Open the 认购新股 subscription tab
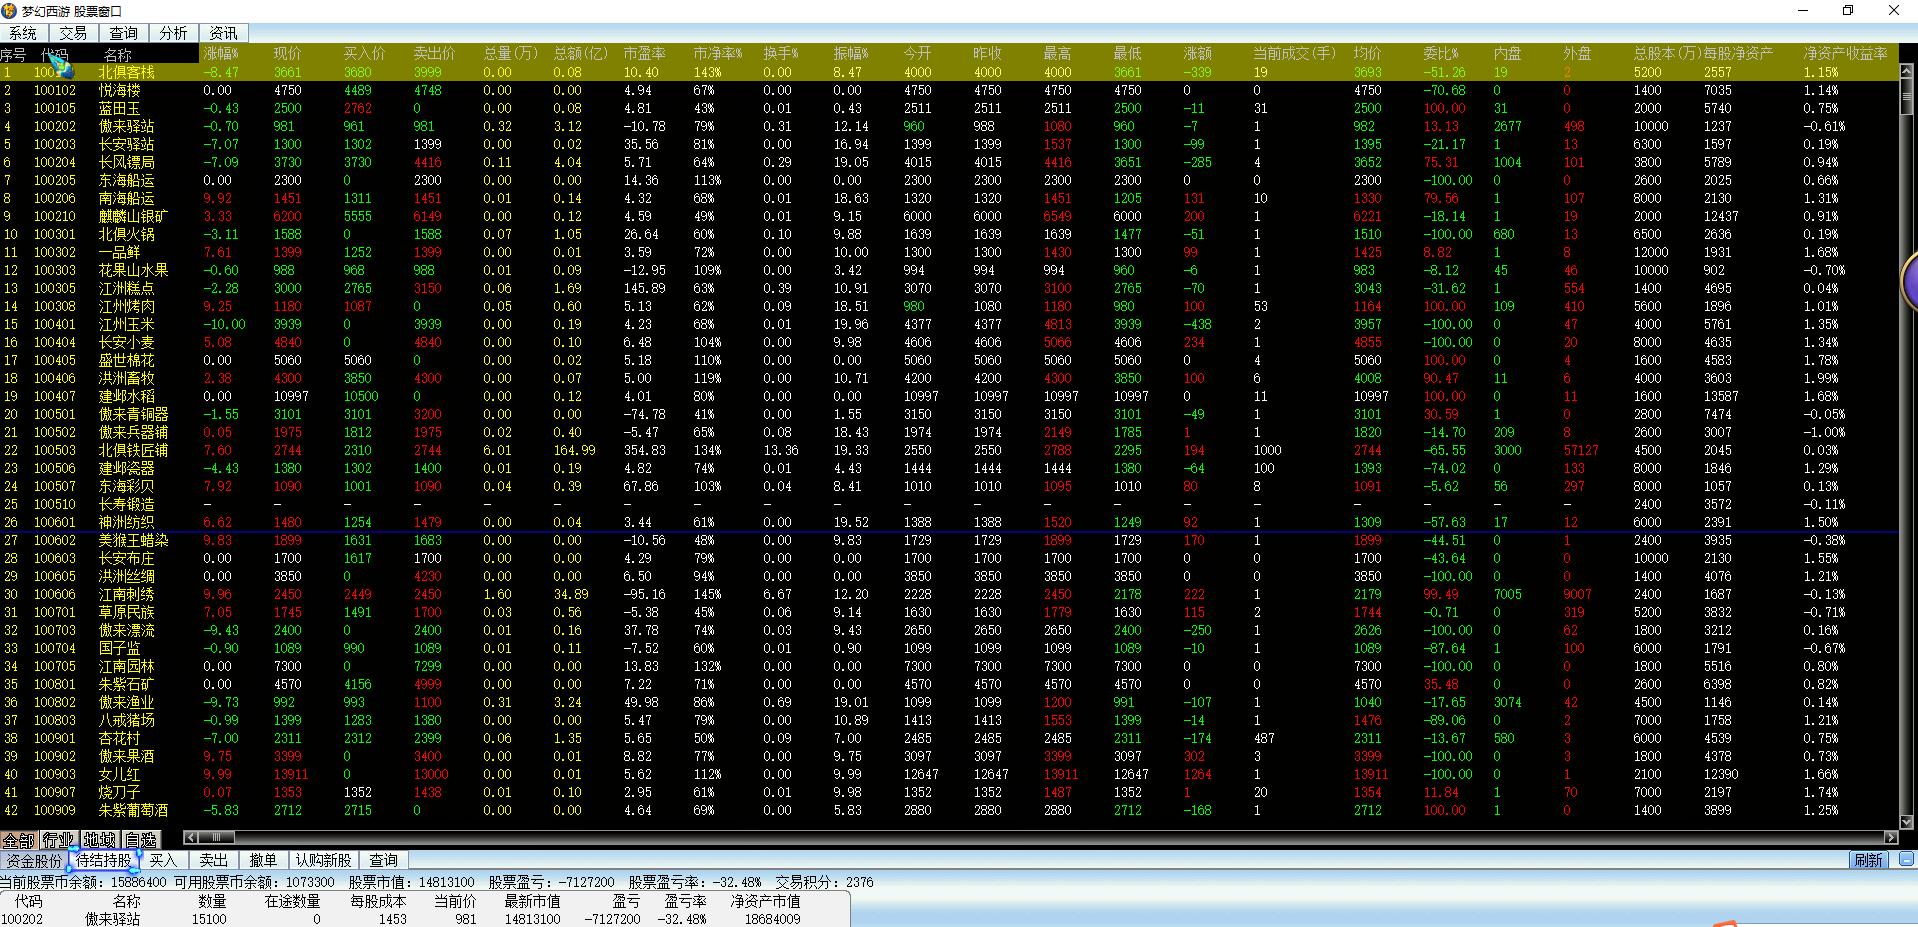This screenshot has height=927, width=1918. pos(323,860)
